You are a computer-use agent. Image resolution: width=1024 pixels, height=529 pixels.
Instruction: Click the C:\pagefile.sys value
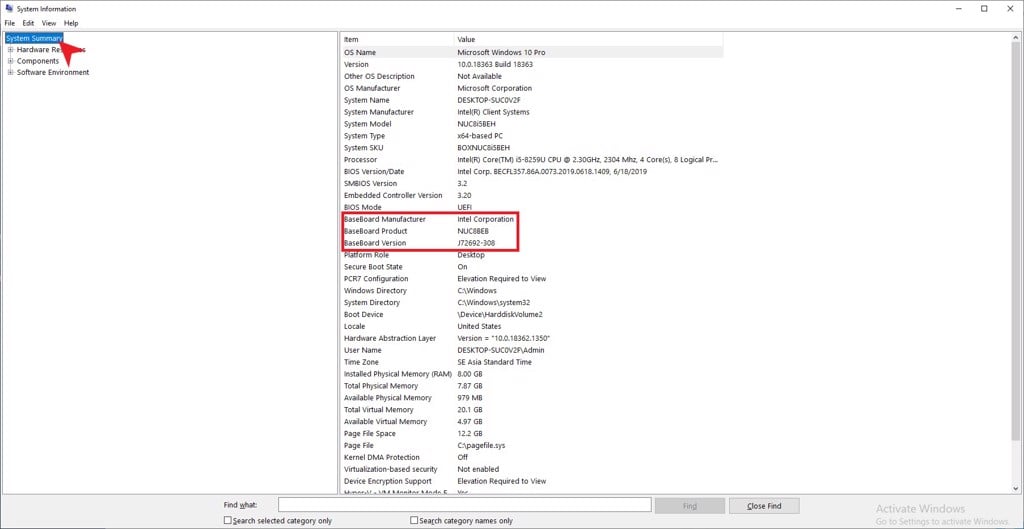(481, 445)
